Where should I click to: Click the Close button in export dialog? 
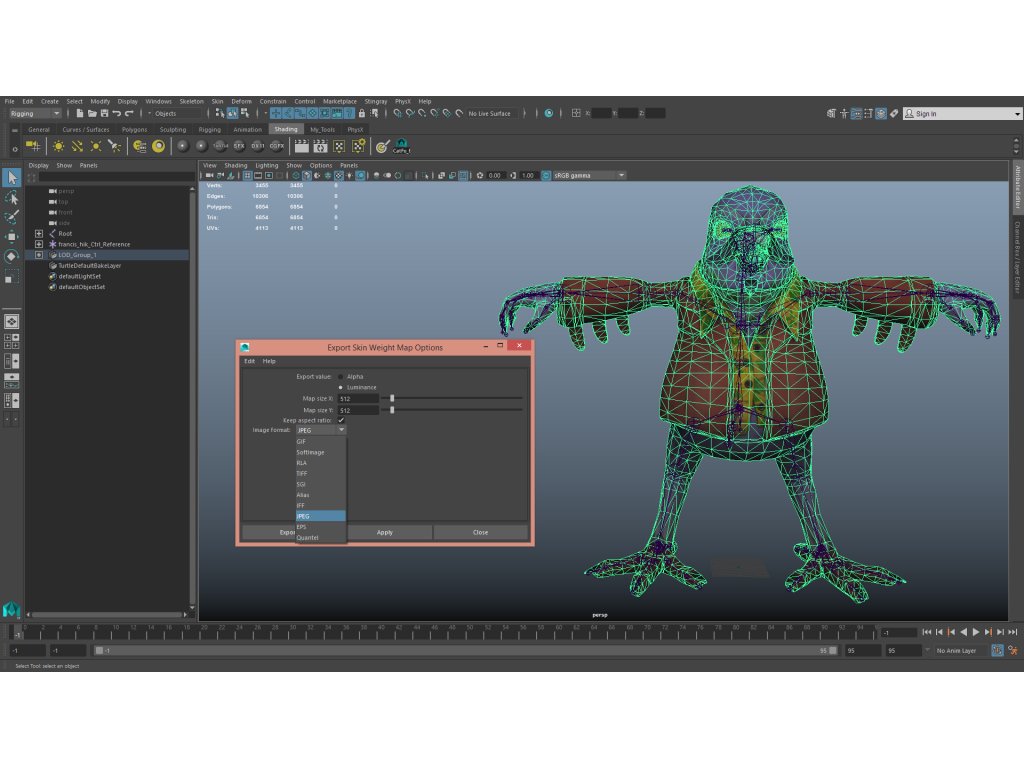pyautogui.click(x=481, y=532)
